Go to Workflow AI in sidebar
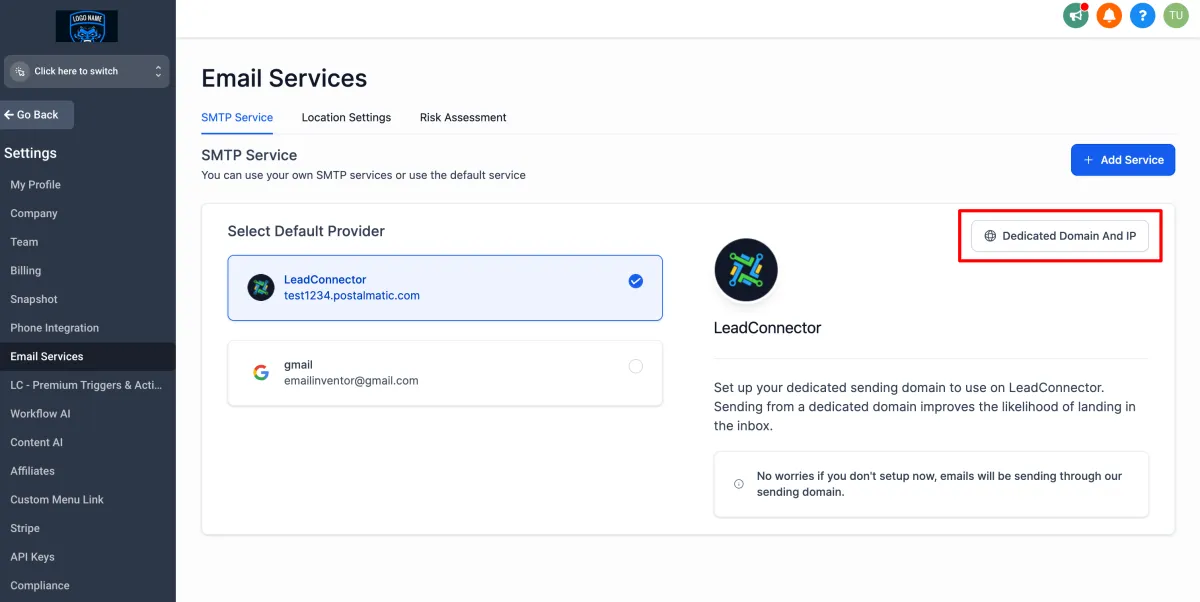Viewport: 1200px width, 602px height. (40, 414)
